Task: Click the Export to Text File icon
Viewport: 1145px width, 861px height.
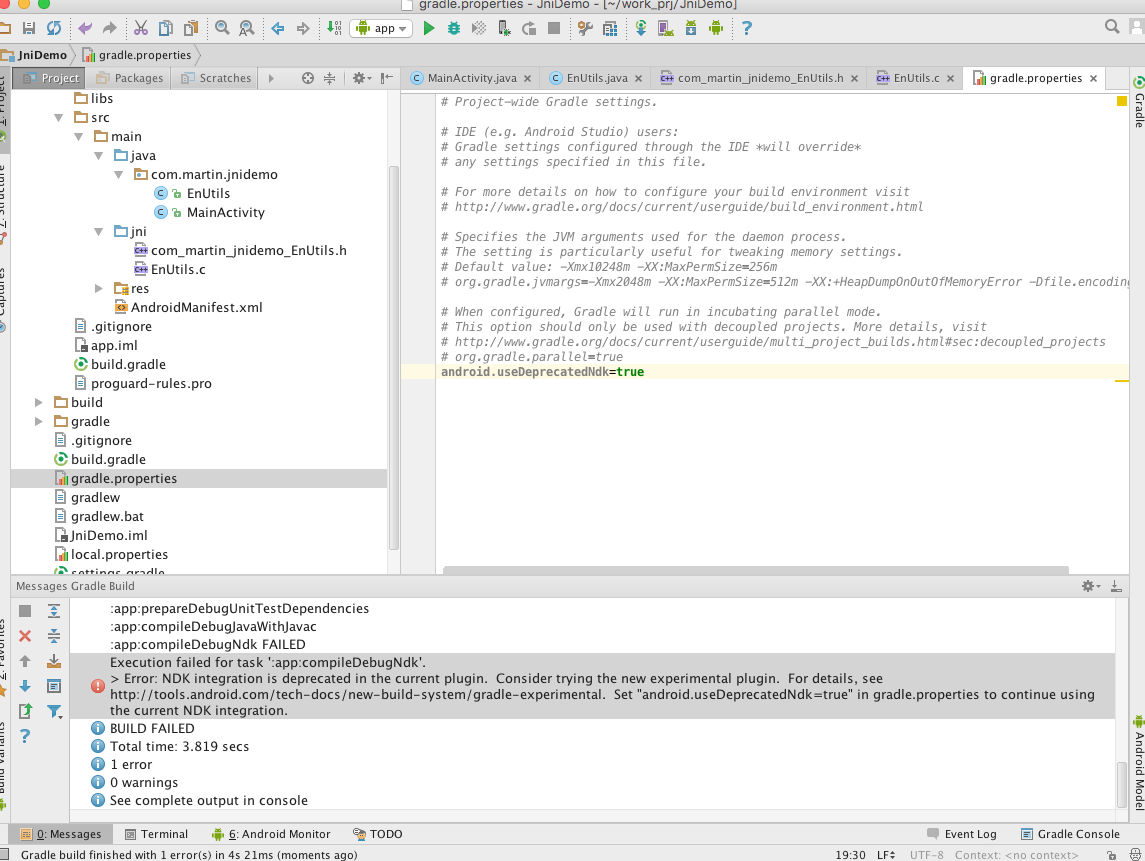Action: coord(25,711)
